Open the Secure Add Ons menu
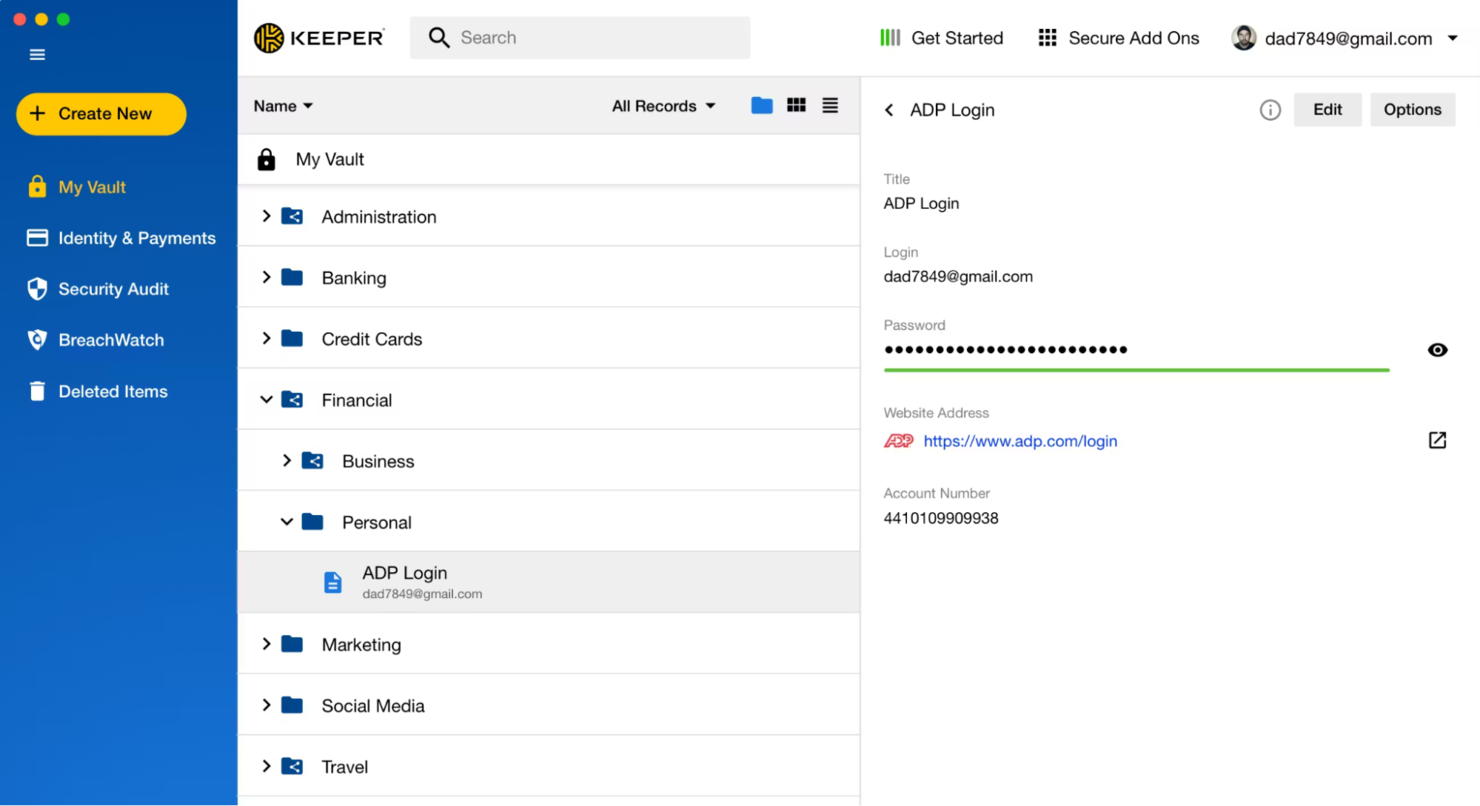Image resolution: width=1480 pixels, height=806 pixels. point(1118,38)
